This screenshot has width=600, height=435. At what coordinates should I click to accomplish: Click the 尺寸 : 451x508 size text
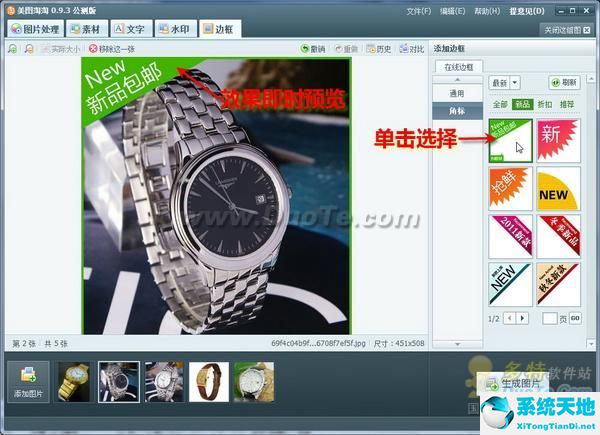[x=399, y=343]
